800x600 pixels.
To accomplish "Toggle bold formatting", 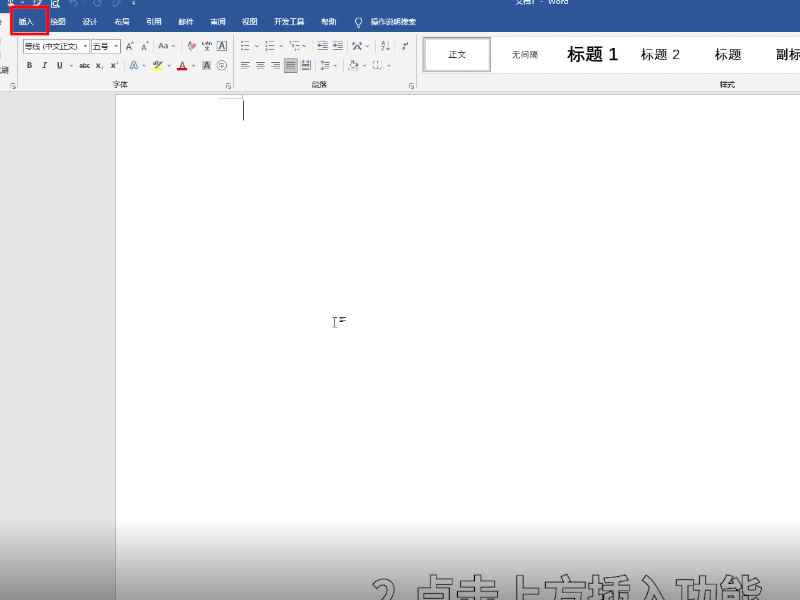I will (x=30, y=66).
